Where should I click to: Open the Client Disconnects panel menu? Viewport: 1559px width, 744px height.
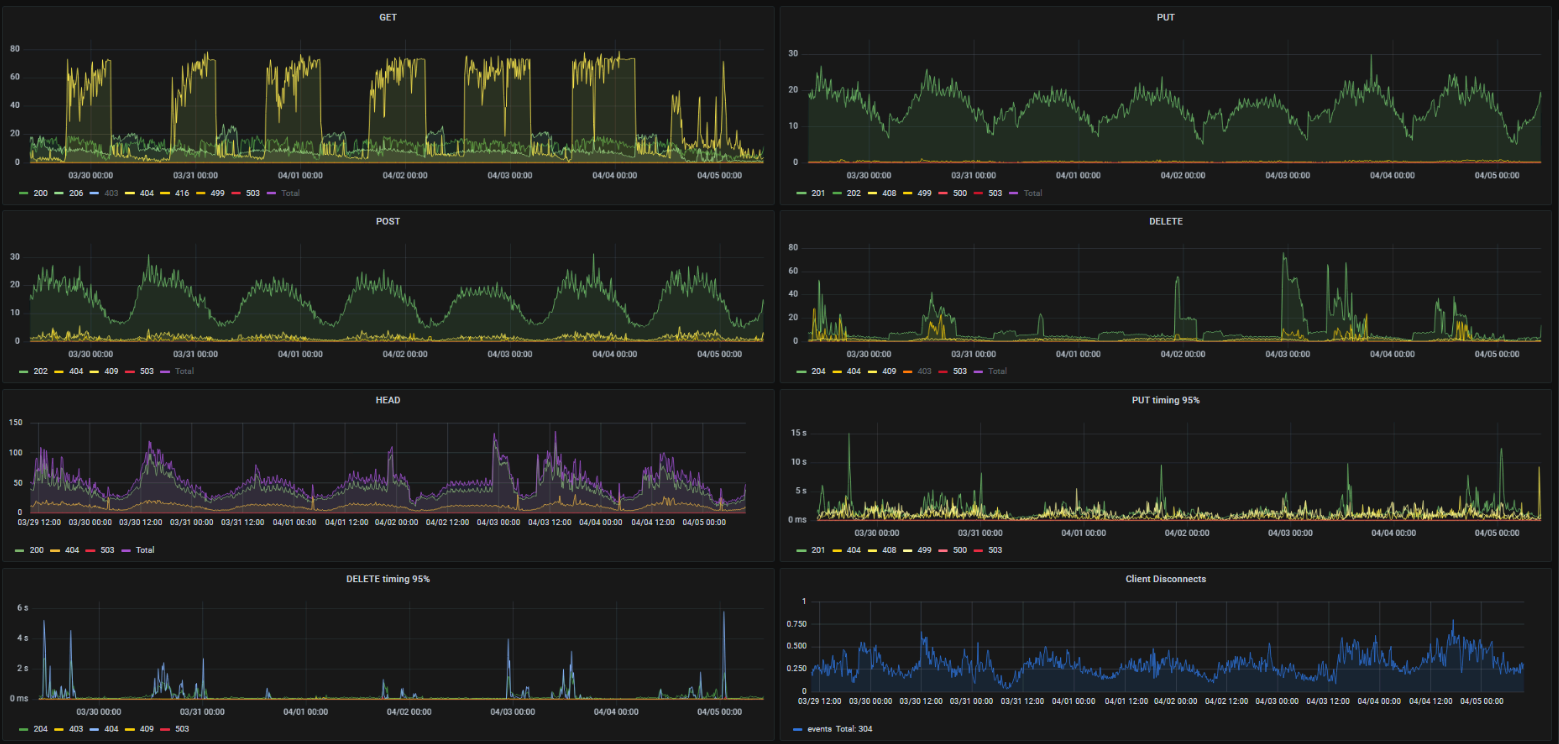(1165, 579)
